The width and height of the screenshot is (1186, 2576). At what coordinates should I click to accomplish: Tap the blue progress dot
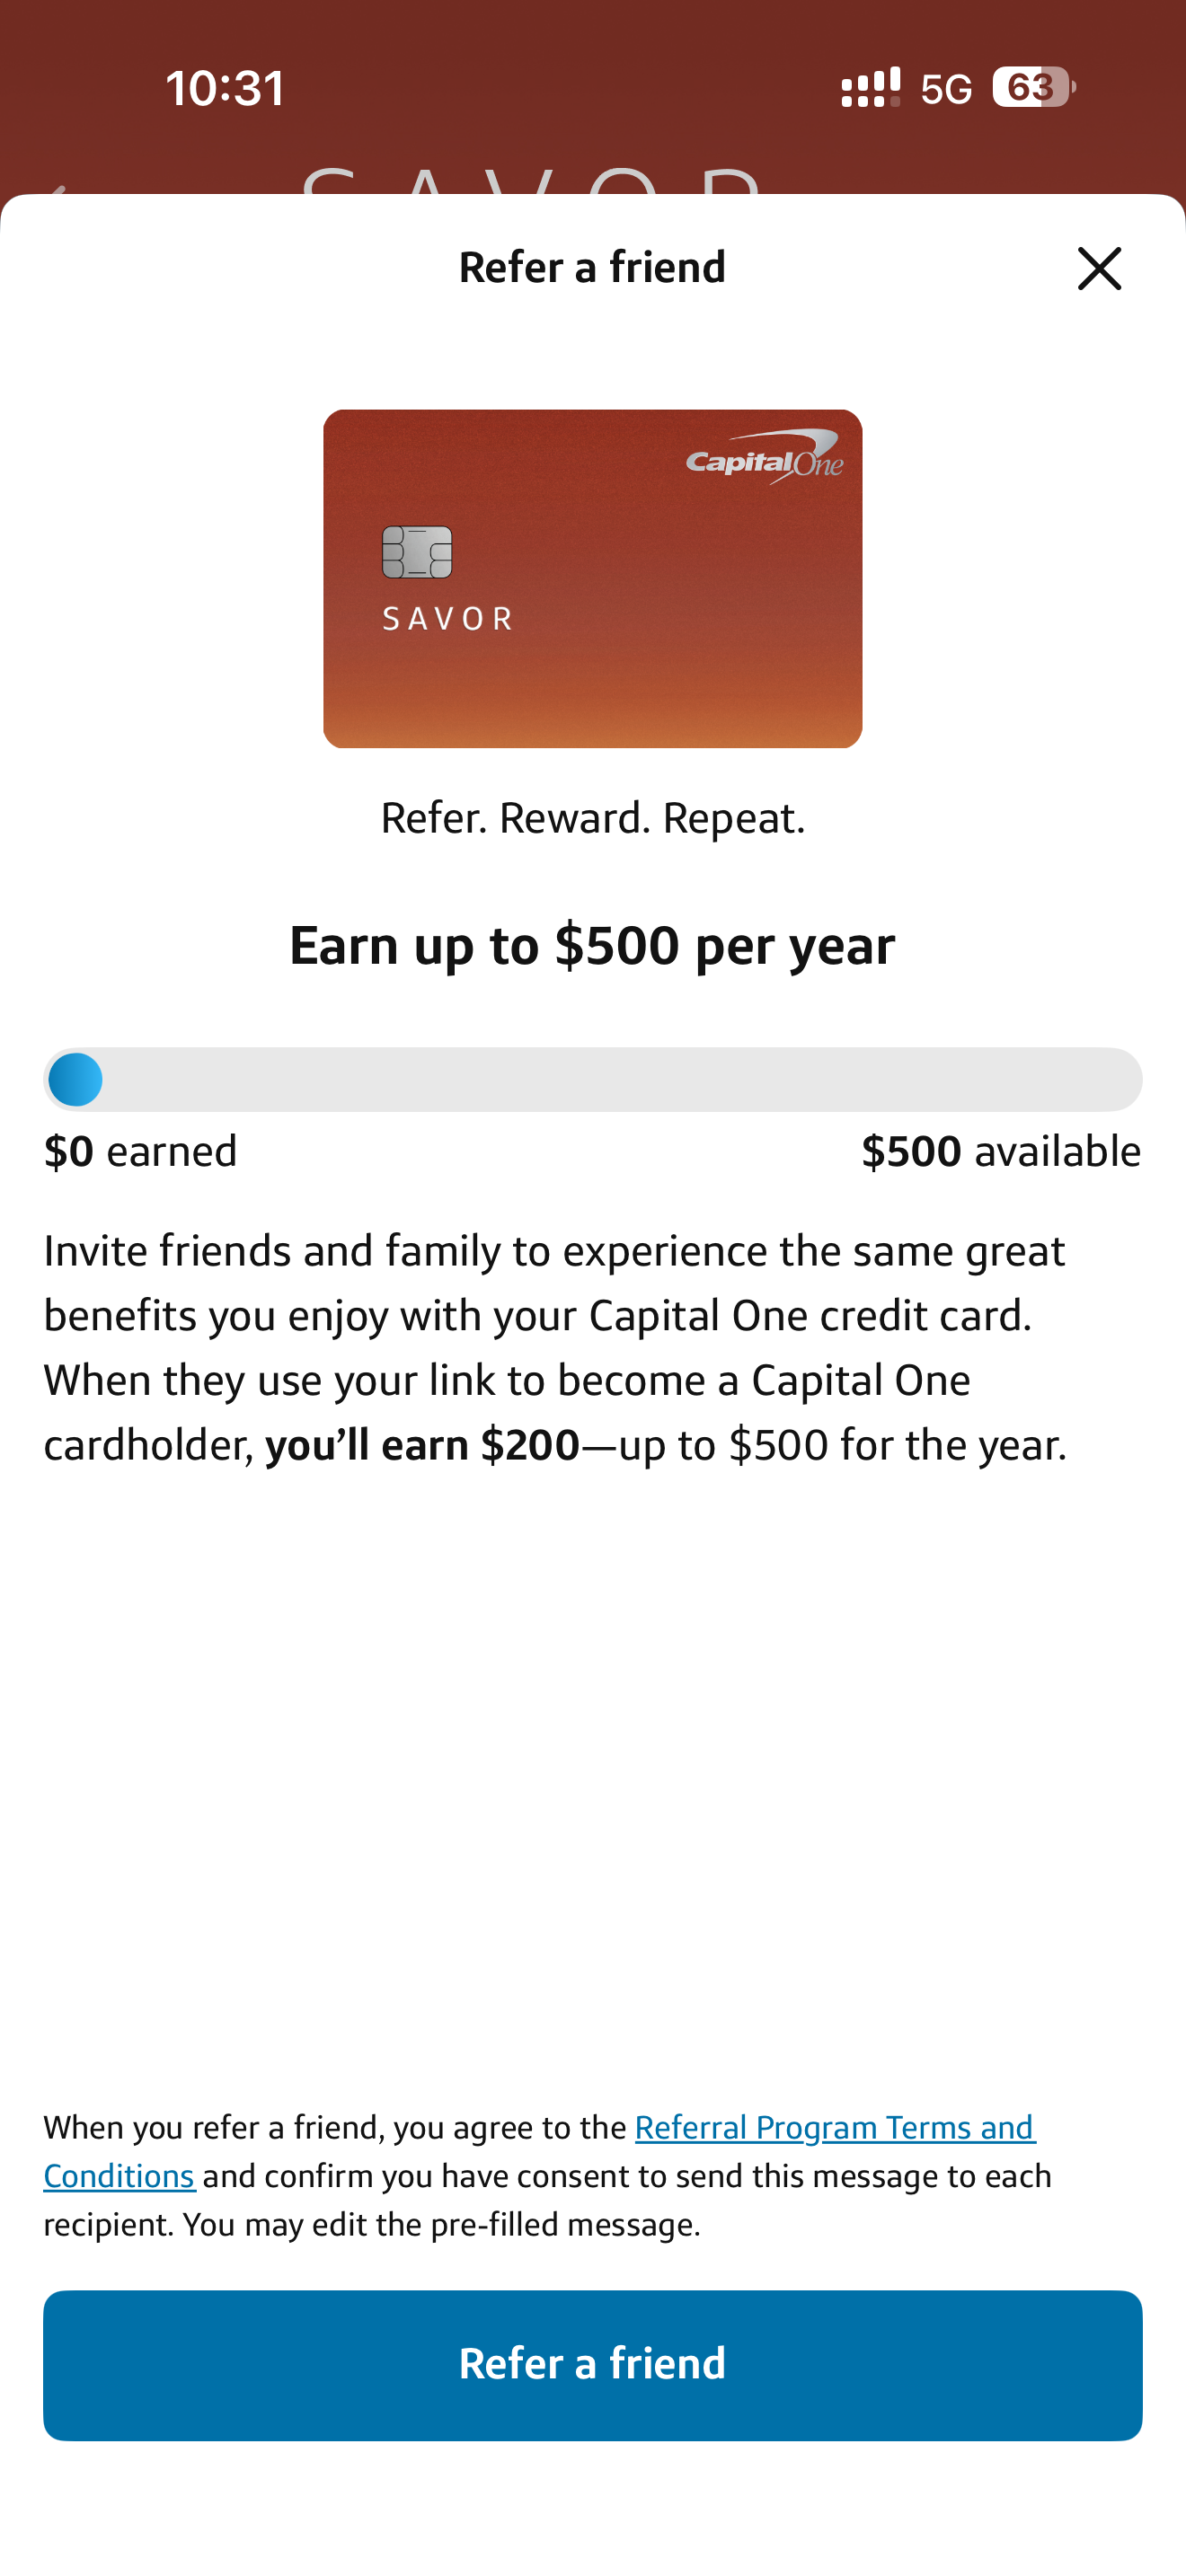pyautogui.click(x=75, y=1079)
